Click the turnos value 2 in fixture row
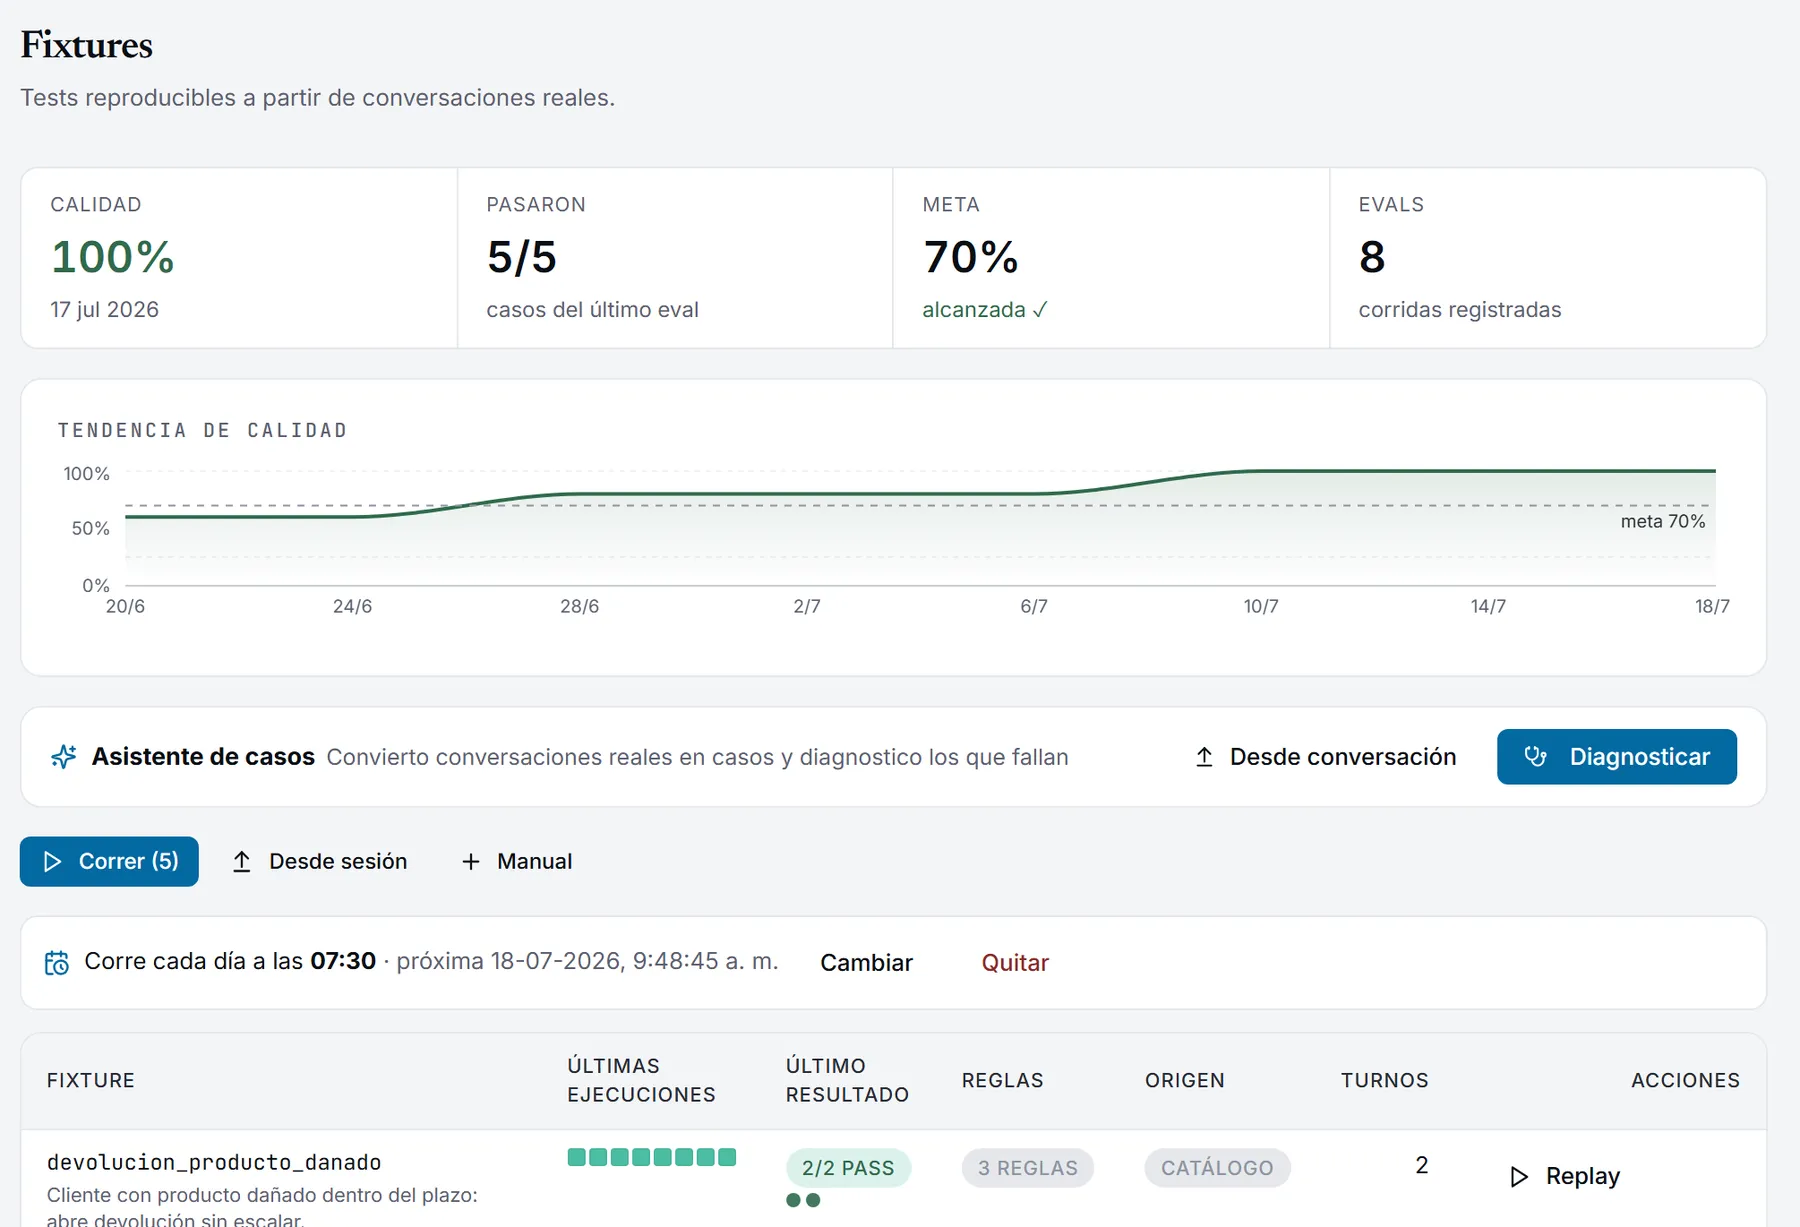The image size is (1800, 1227). pyautogui.click(x=1421, y=1165)
